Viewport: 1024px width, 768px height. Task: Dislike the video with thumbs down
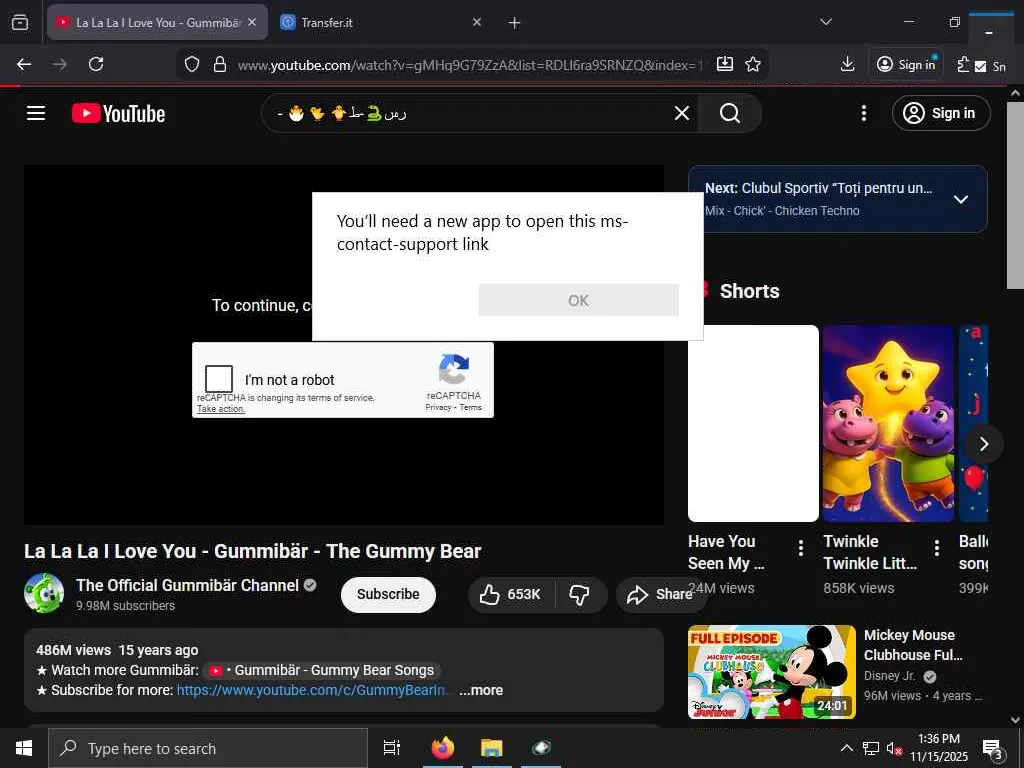pos(579,594)
